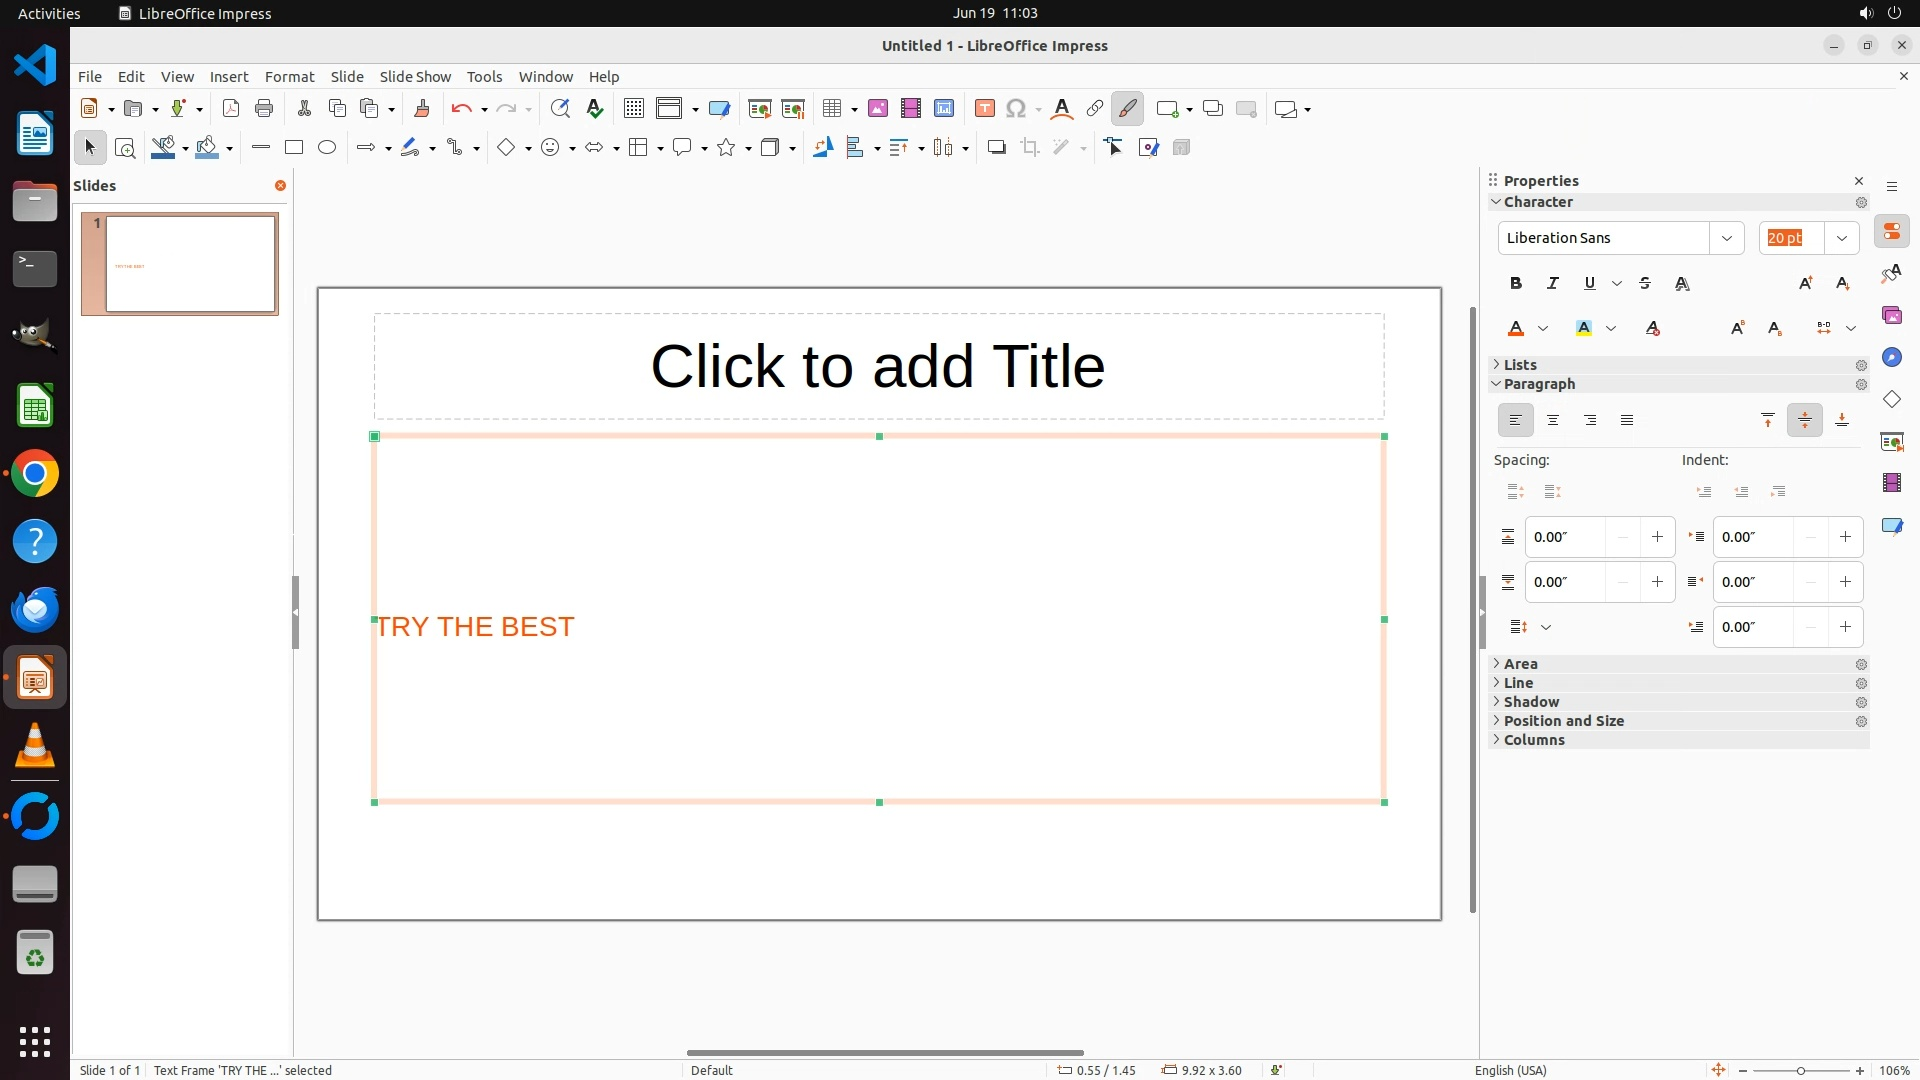Click the title placeholder text
The width and height of the screenshot is (1920, 1080).
tap(878, 366)
